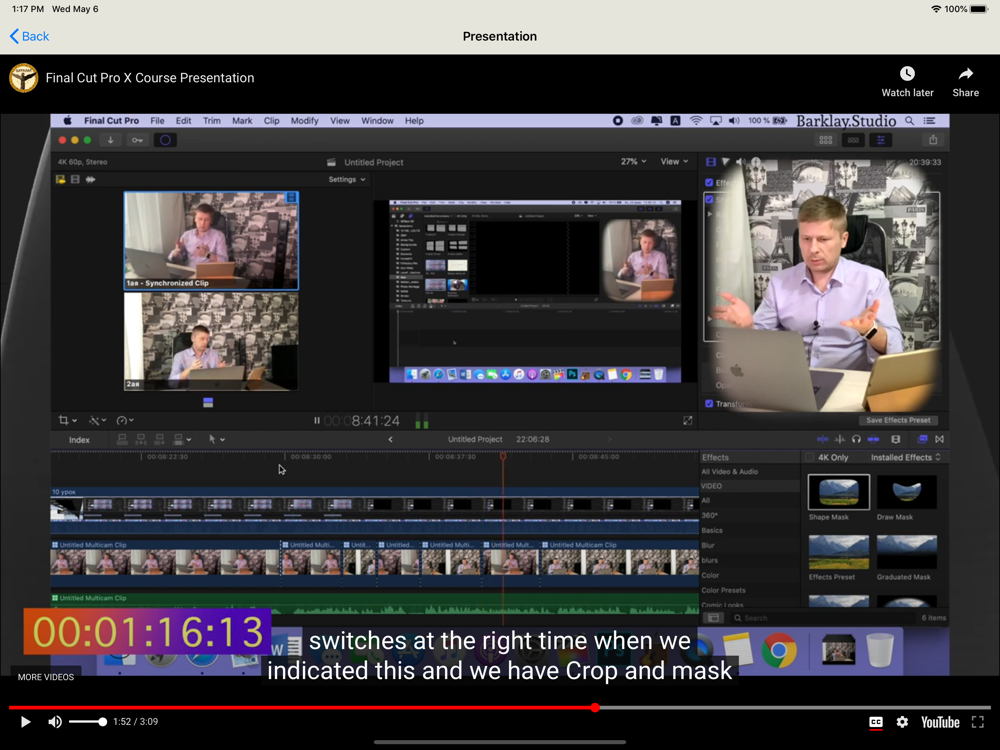Pause playback in the viewer
Image resolution: width=1000 pixels, height=750 pixels.
[316, 420]
